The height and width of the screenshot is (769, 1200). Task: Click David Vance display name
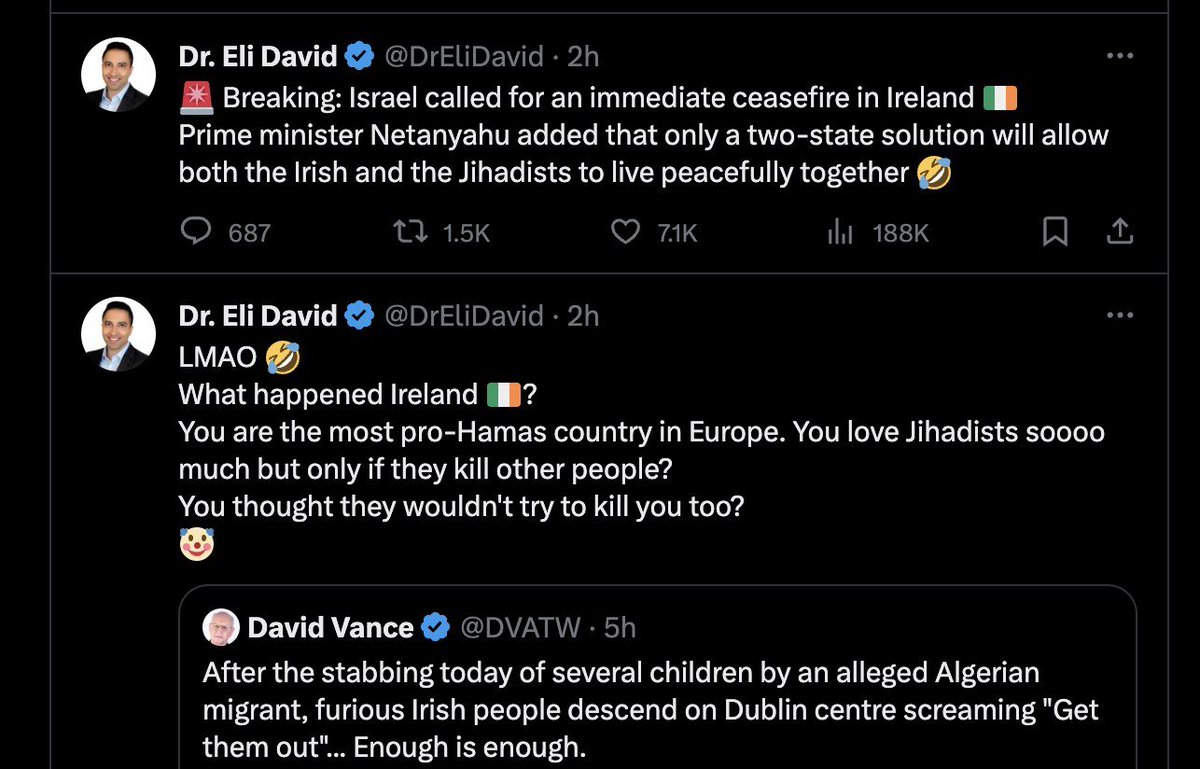point(330,627)
